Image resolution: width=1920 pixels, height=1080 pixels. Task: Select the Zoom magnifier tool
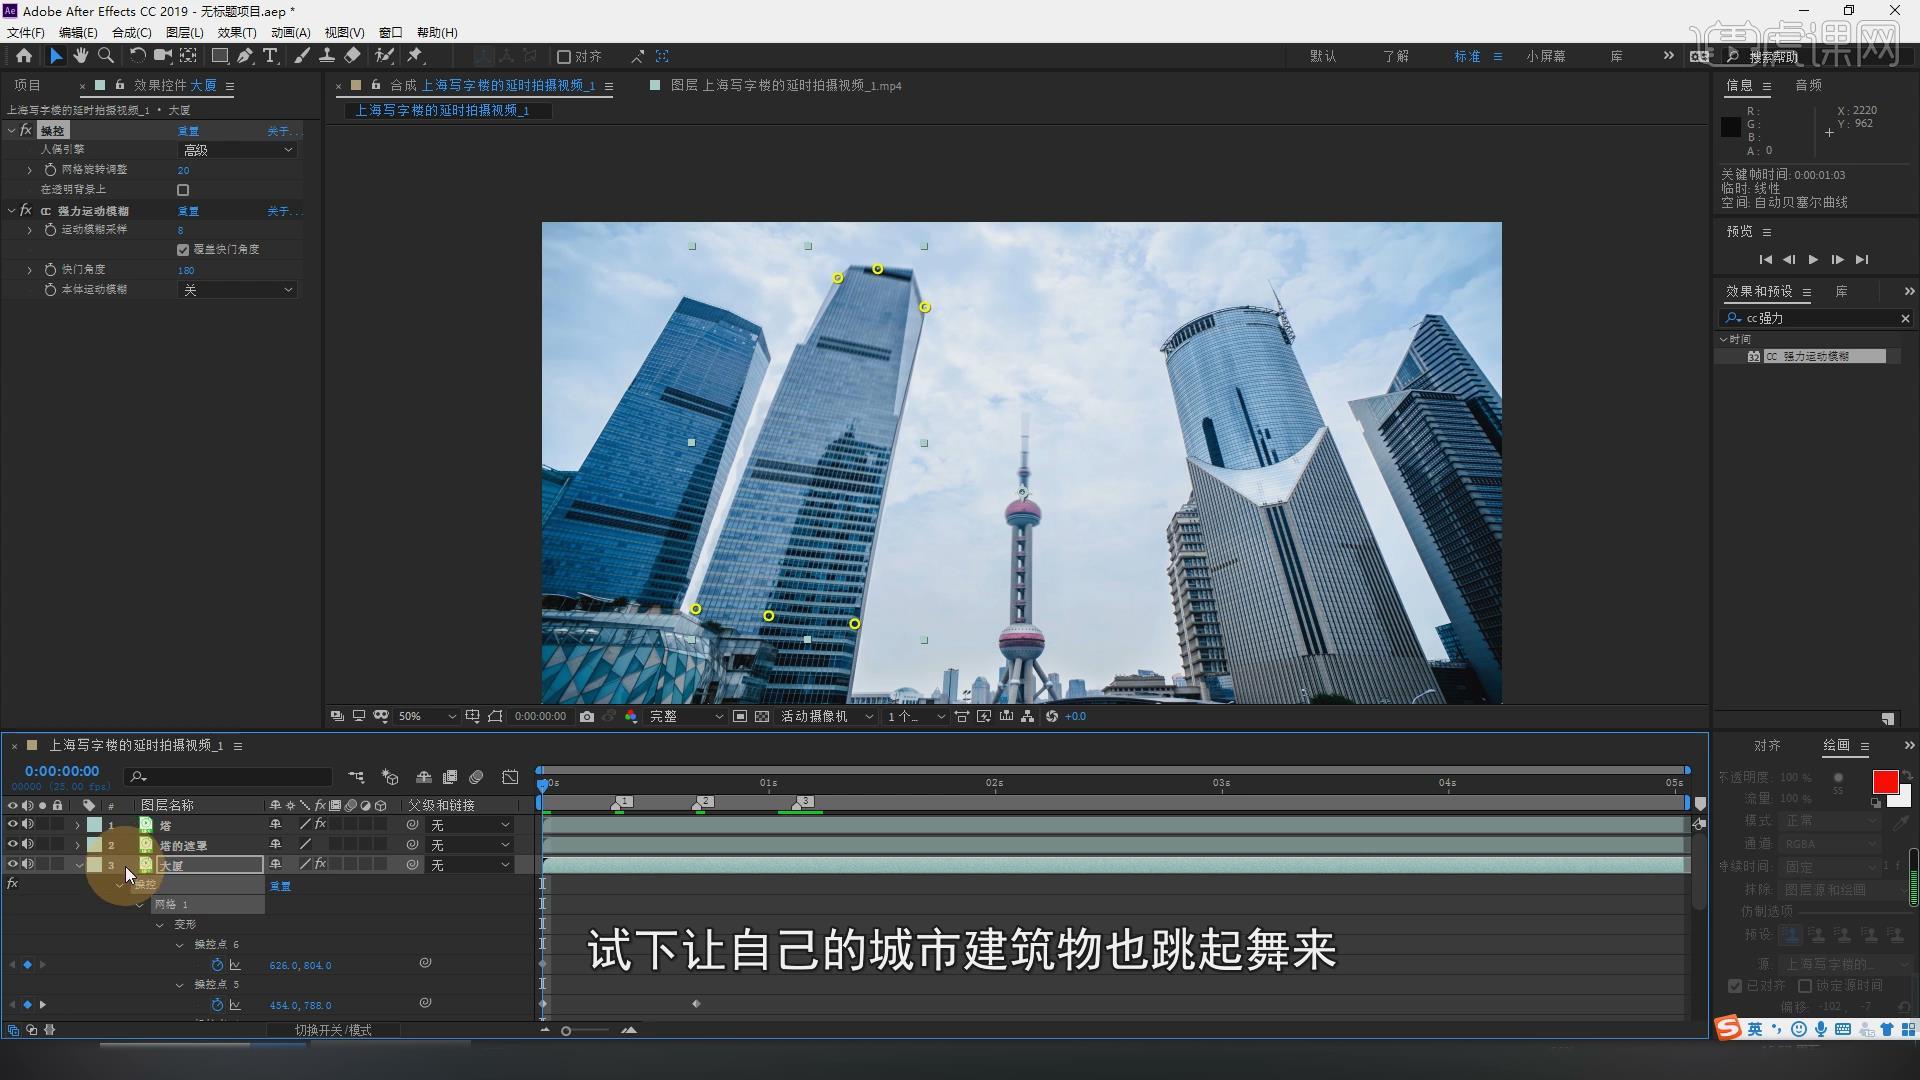coord(106,56)
